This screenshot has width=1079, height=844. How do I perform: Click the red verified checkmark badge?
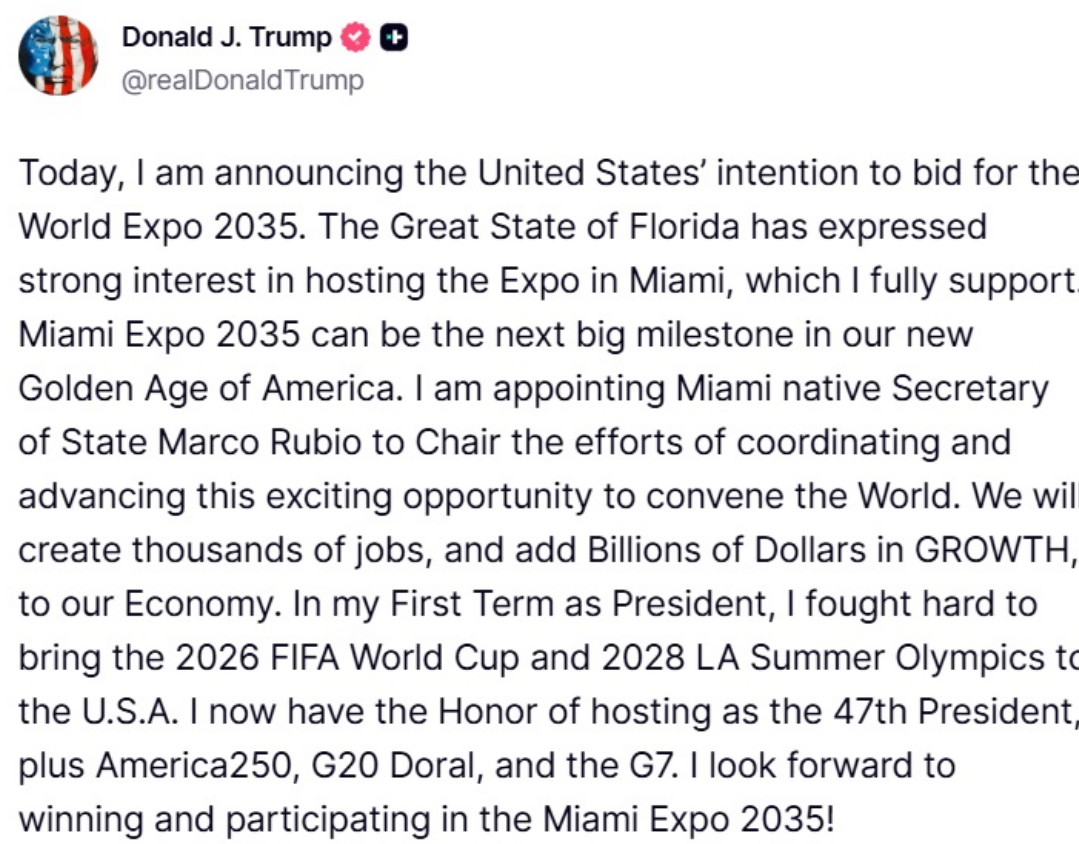click(x=357, y=38)
